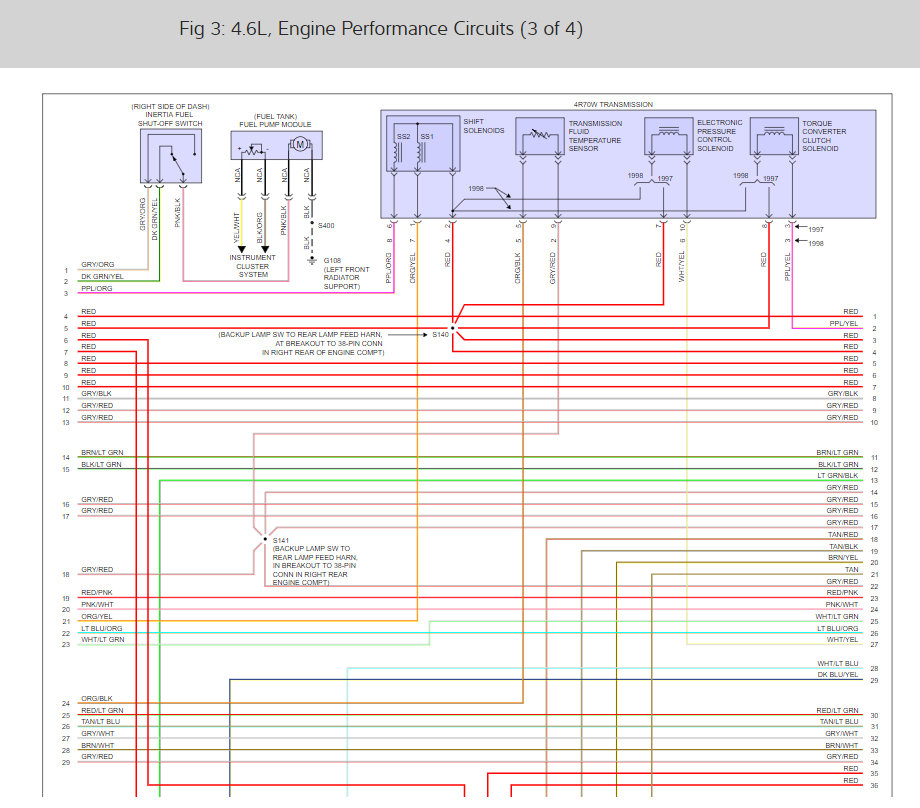The image size is (920, 808).
Task: Click the PPL/ORG label at left pin 3
Action: [x=96, y=288]
